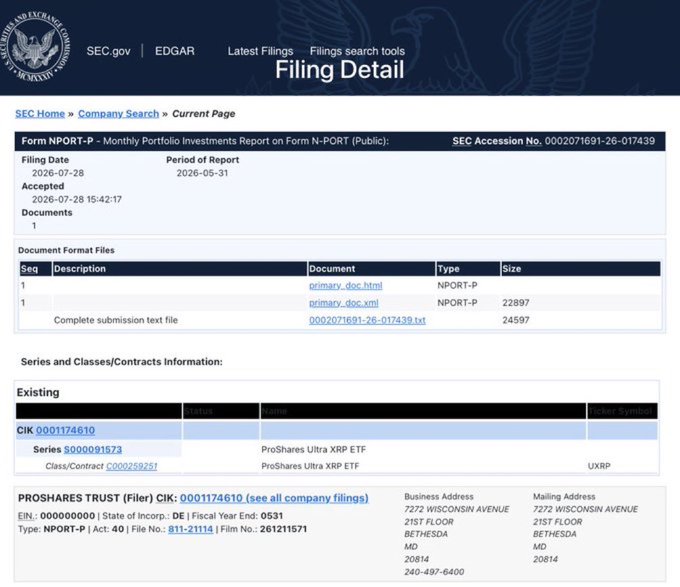
Task: Click Accepted timestamp 2026-07-28 15:42:17
Action: click(77, 199)
